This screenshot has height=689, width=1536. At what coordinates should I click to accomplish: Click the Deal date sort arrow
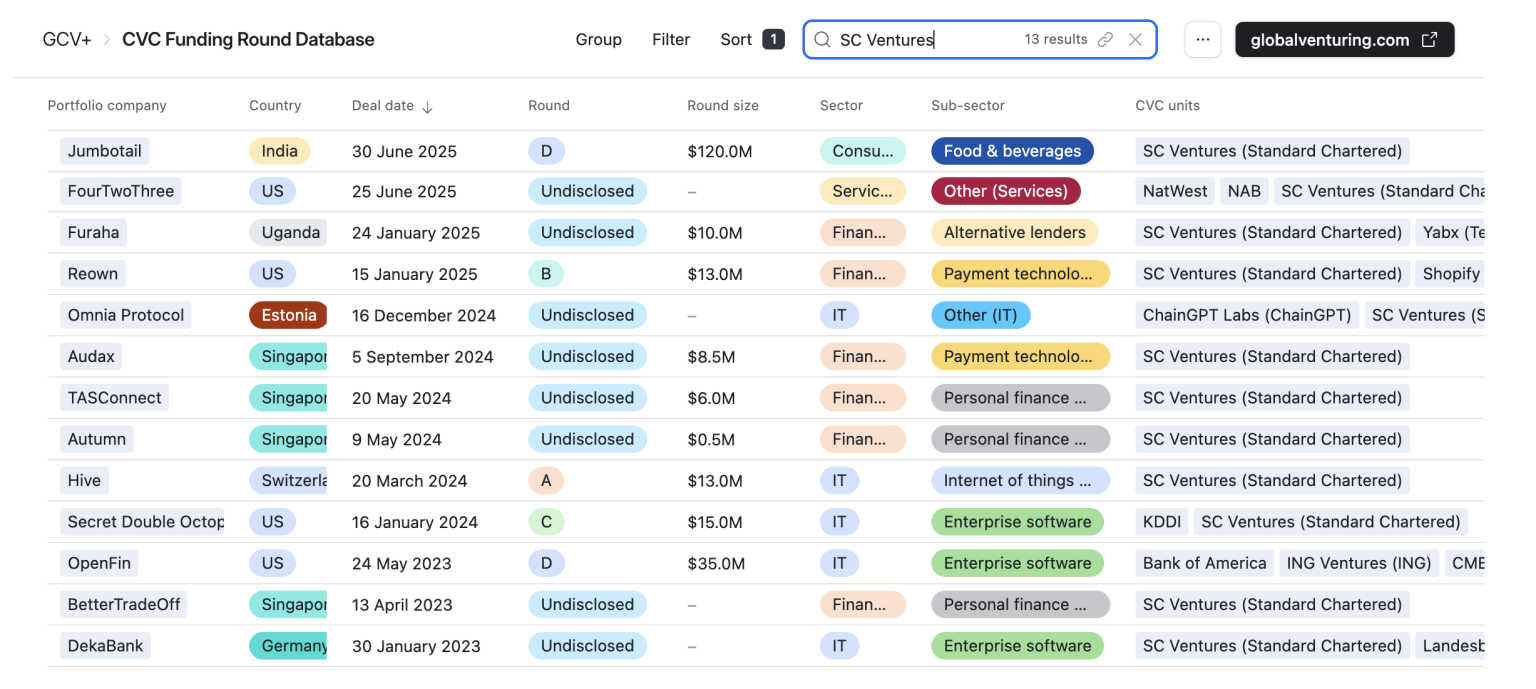(427, 106)
